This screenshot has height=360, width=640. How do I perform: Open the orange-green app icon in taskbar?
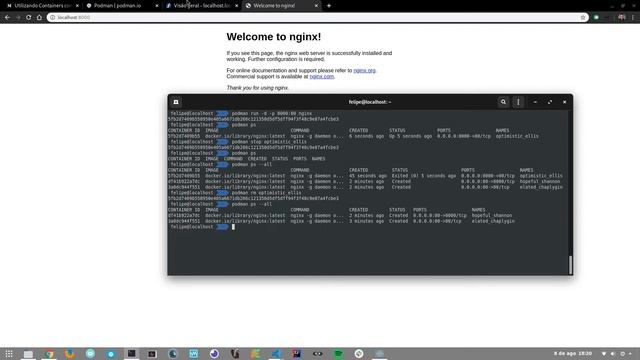(256, 354)
